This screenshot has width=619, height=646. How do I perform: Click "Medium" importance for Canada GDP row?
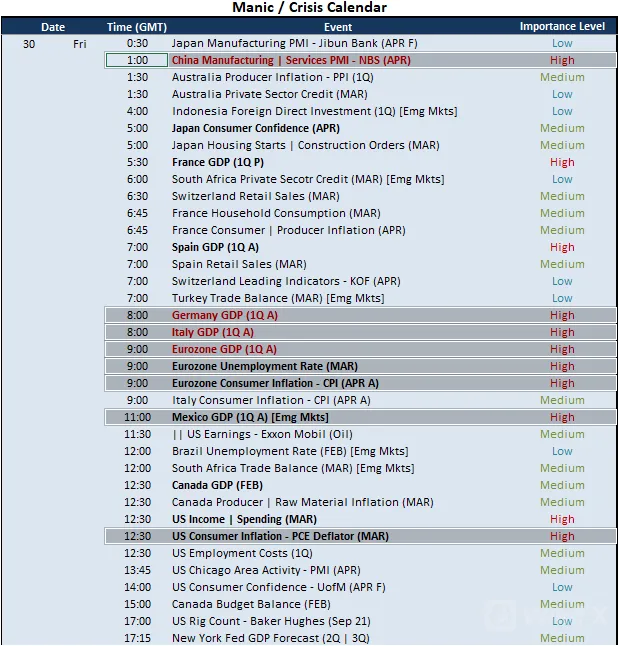click(562, 485)
